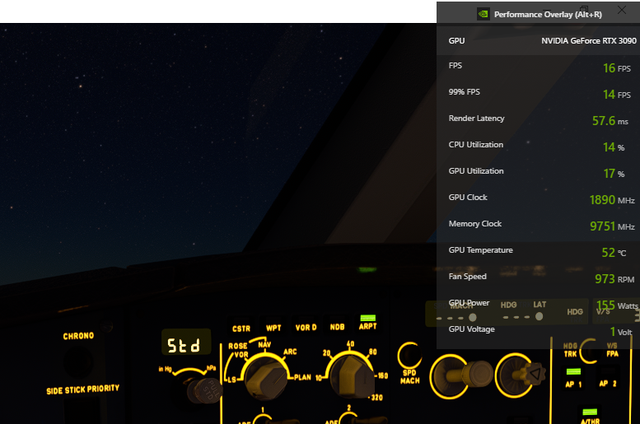Toggle the CSTR constraint button
This screenshot has height=424, width=640.
[x=241, y=327]
